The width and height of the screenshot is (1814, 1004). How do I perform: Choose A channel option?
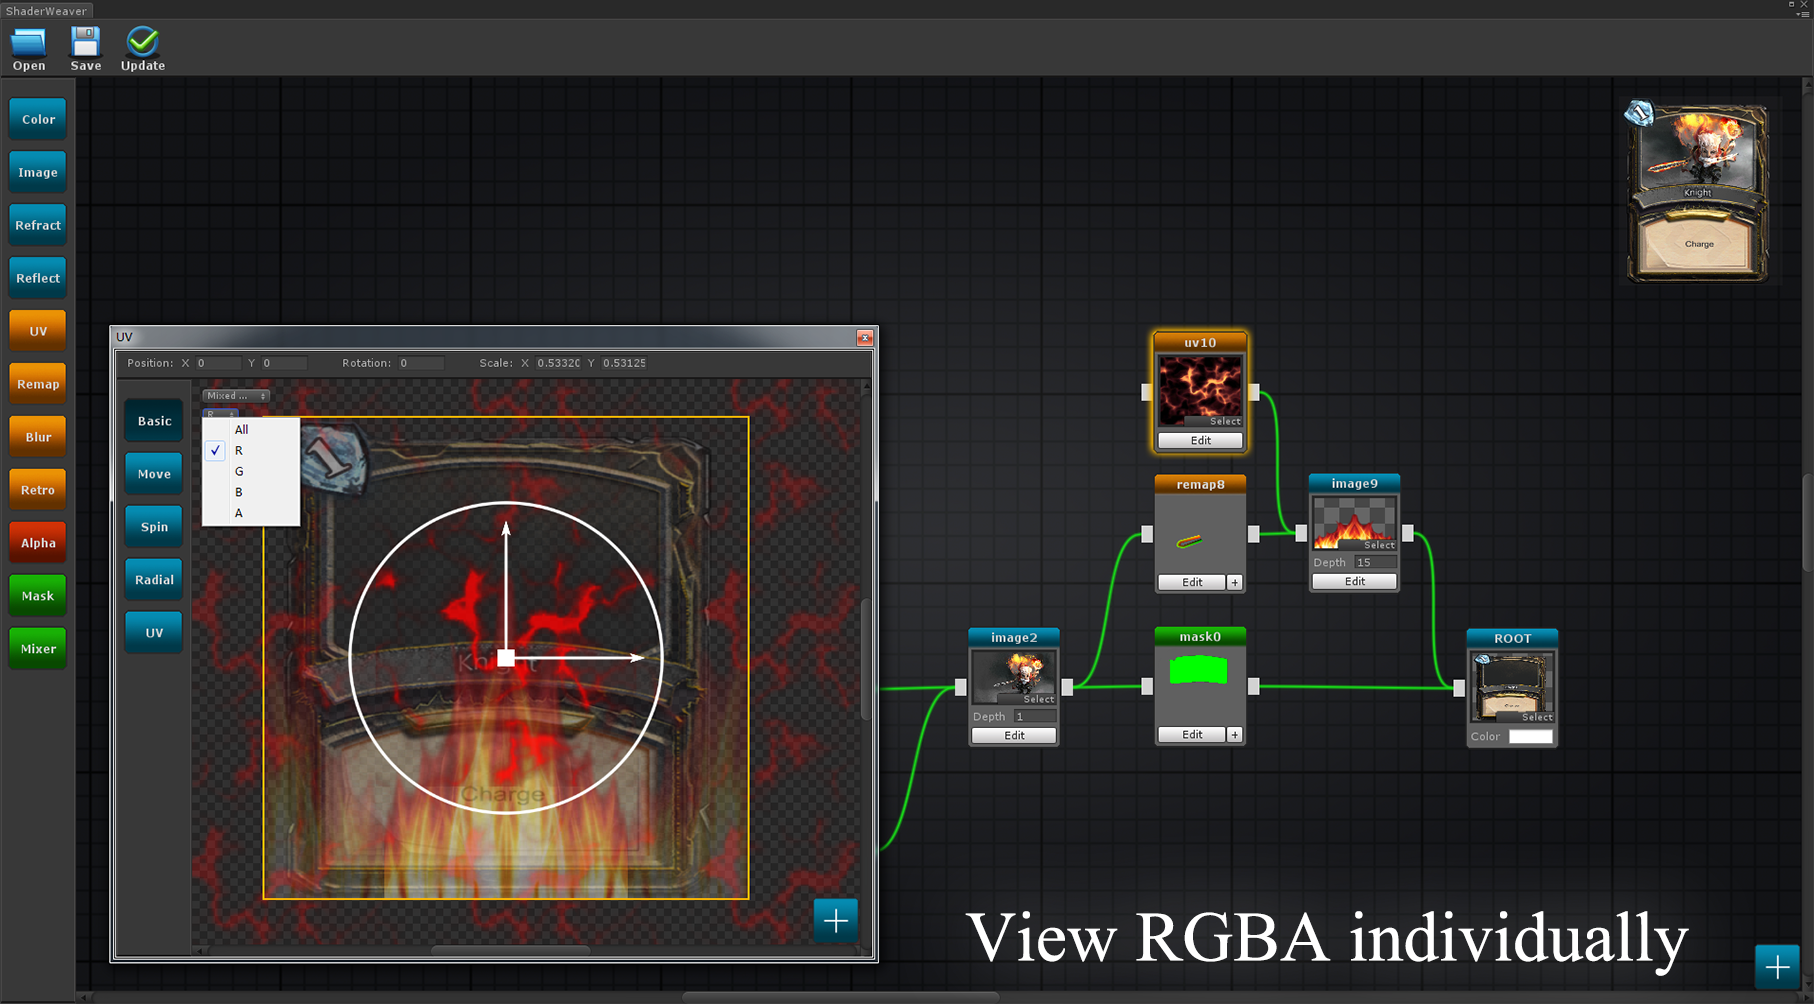pyautogui.click(x=251, y=513)
